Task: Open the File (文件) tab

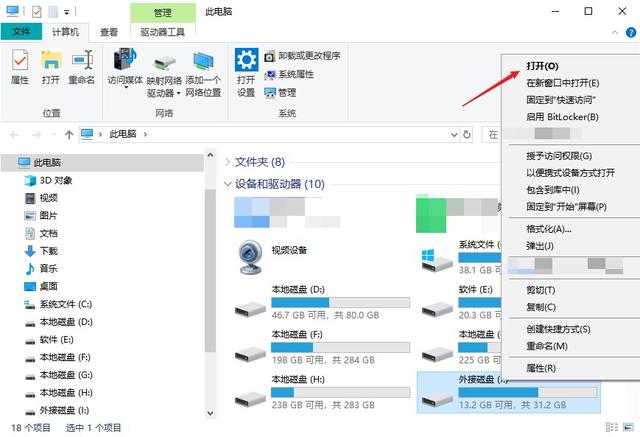Action: (x=21, y=32)
